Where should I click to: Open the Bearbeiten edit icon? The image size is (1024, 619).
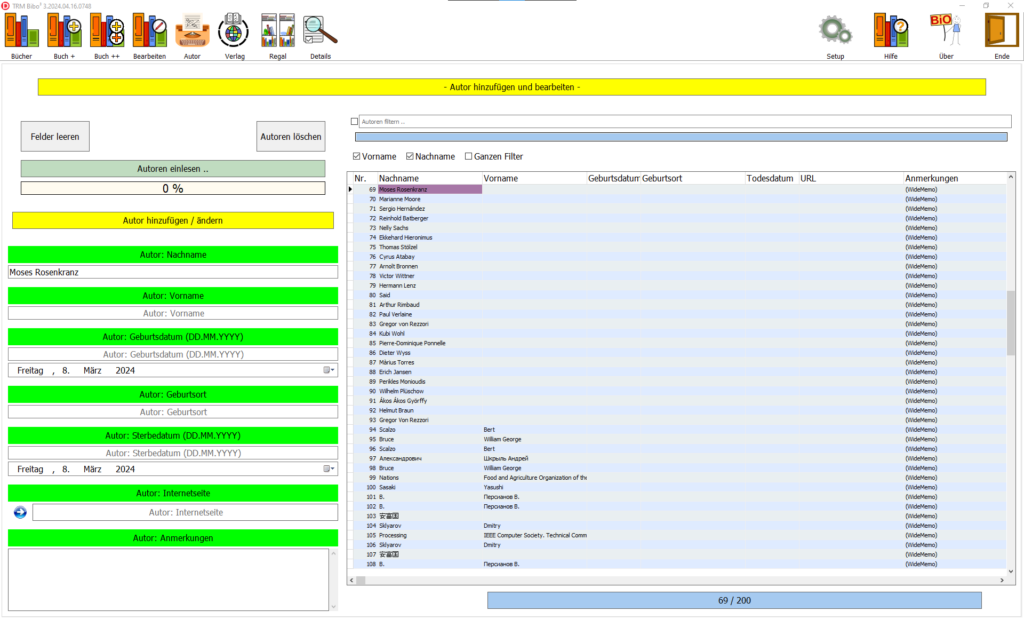(x=150, y=30)
